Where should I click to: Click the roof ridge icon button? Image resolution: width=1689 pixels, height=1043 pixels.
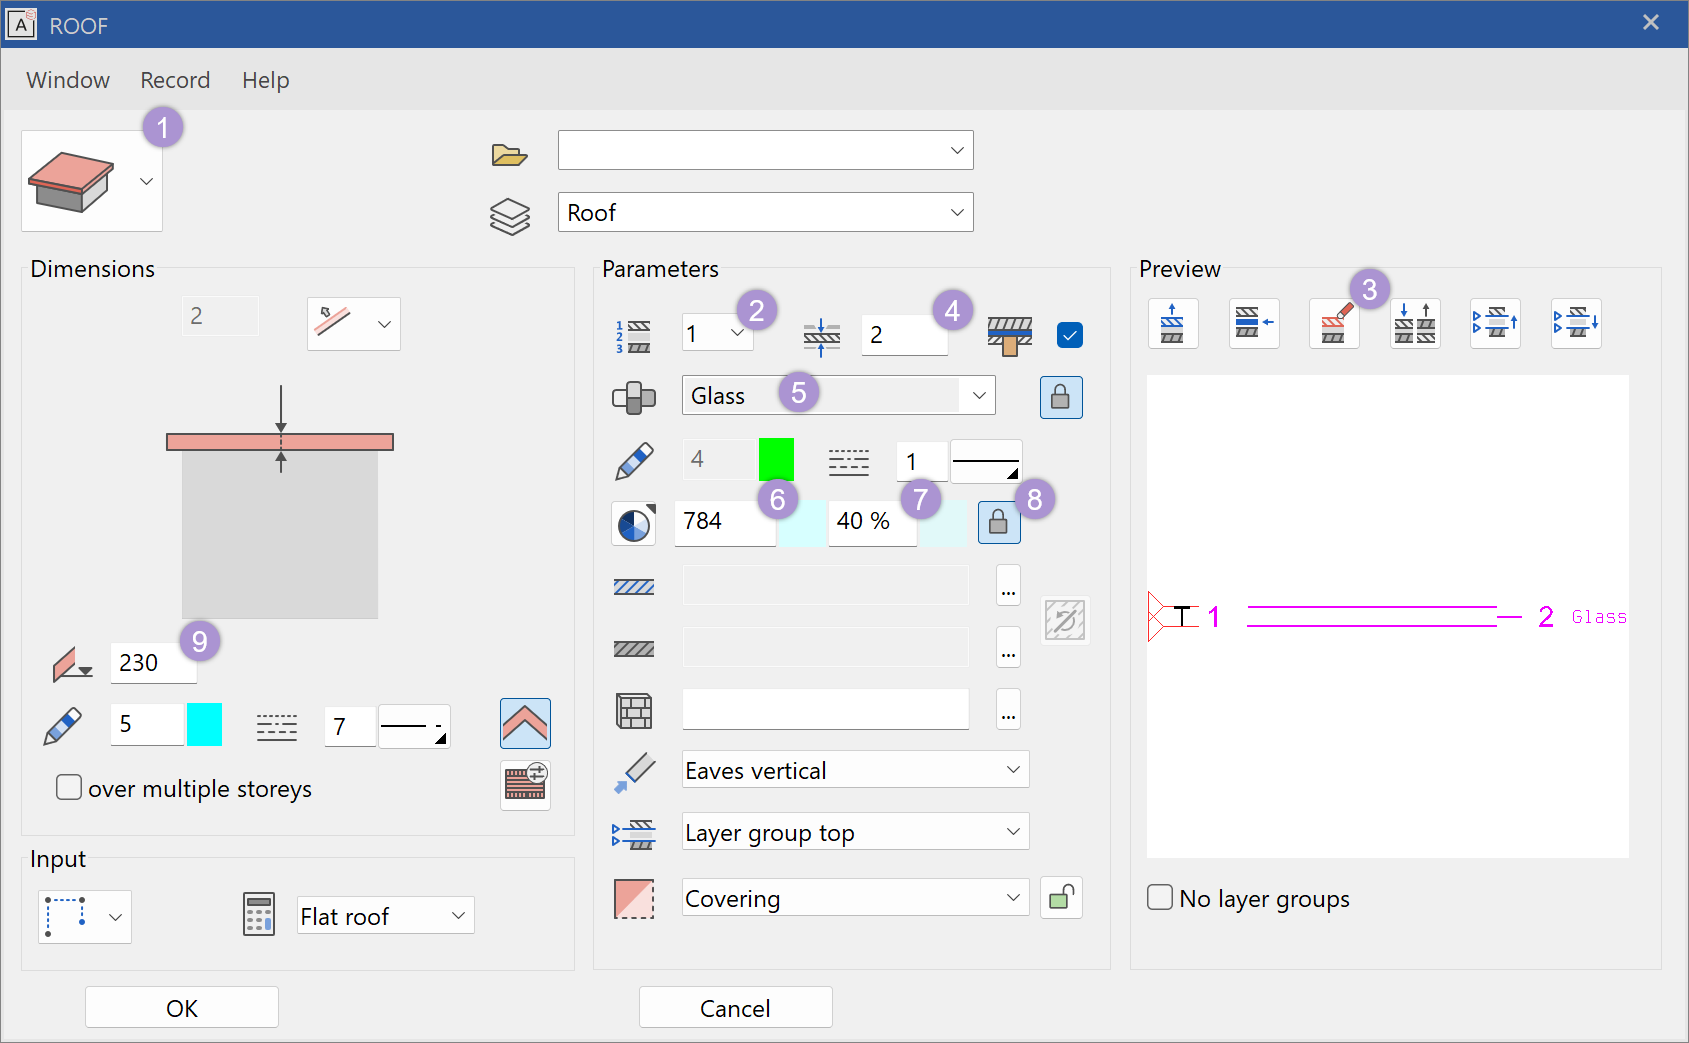coord(525,723)
